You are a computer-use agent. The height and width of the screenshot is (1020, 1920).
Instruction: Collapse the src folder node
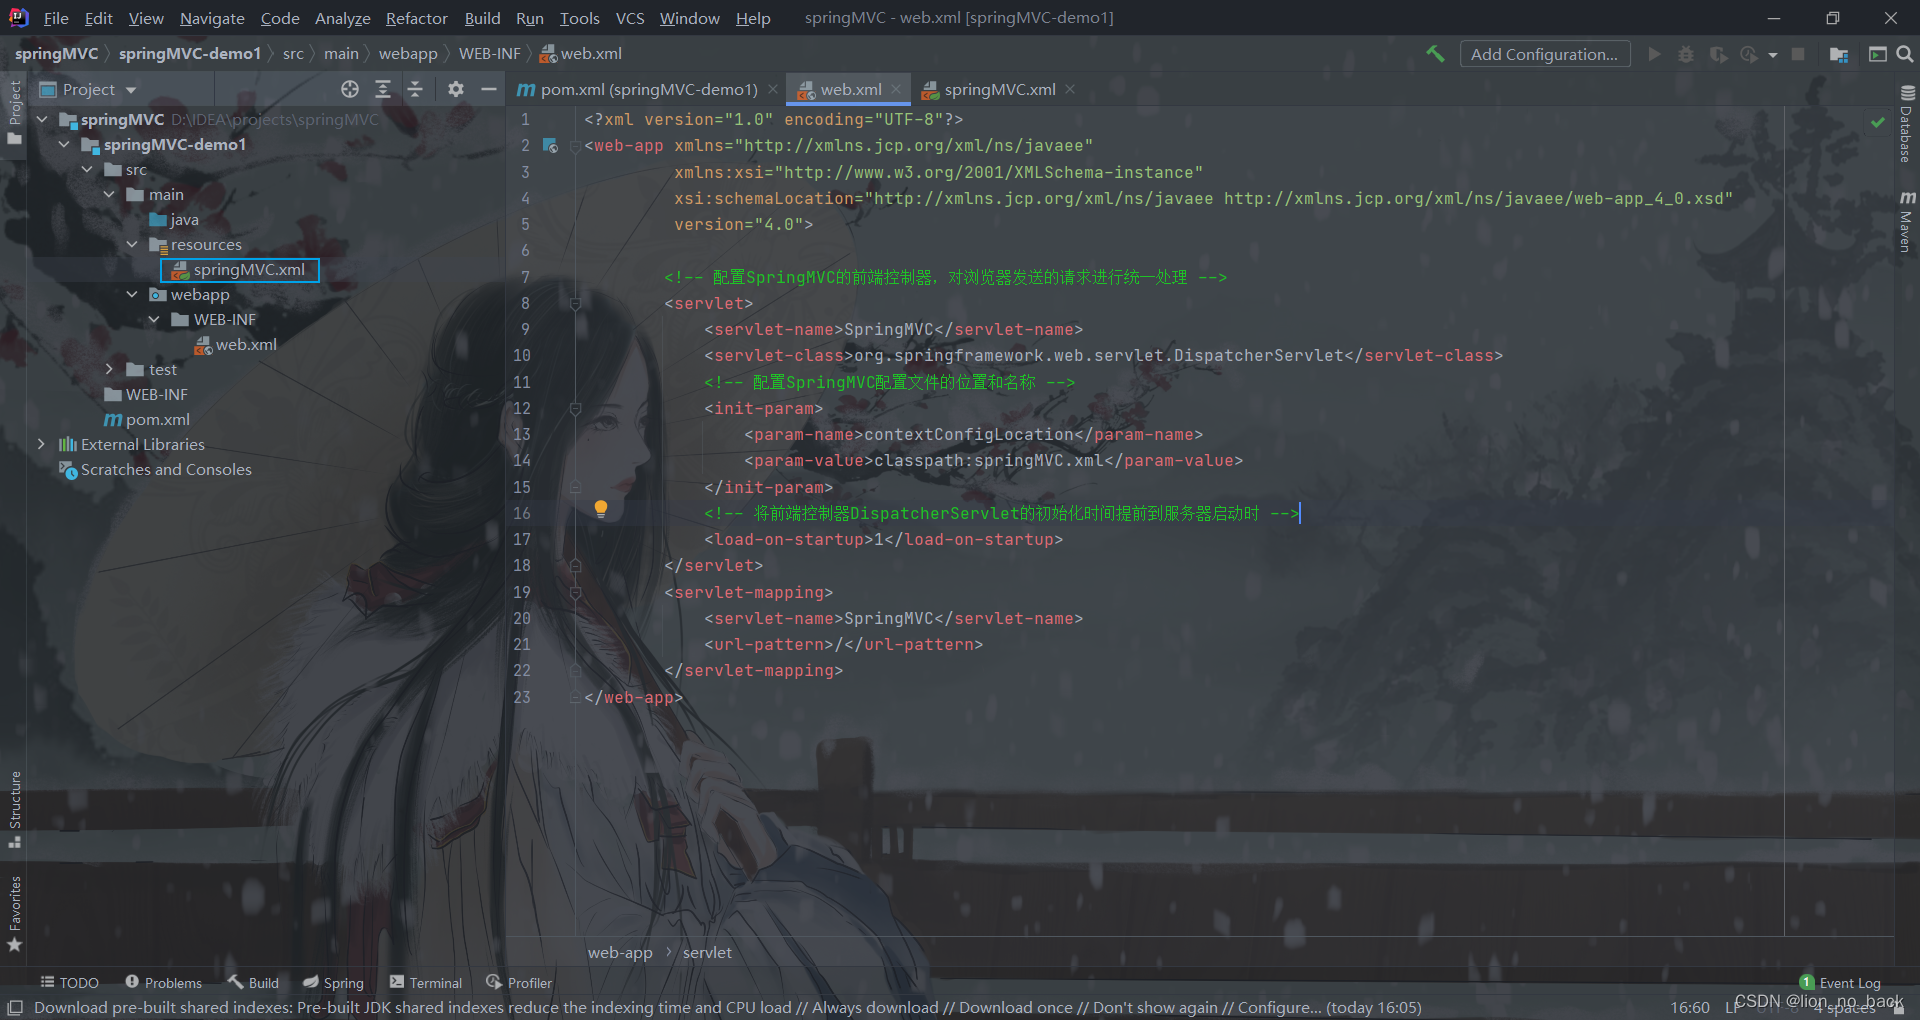[87, 169]
